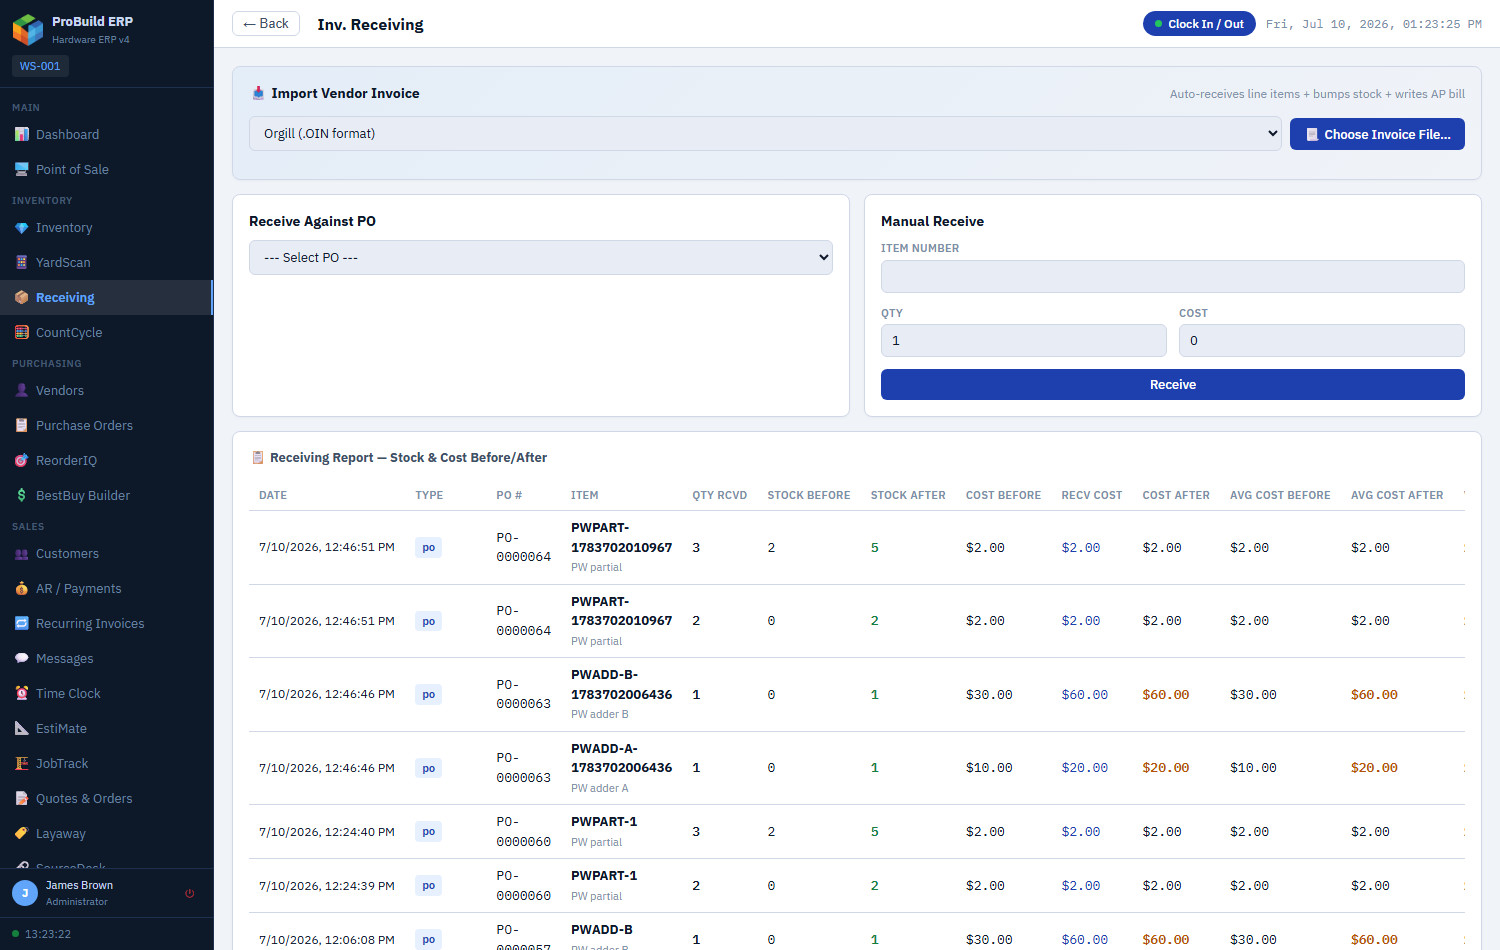
Task: Click the CountCycle grid icon
Action: click(x=21, y=332)
